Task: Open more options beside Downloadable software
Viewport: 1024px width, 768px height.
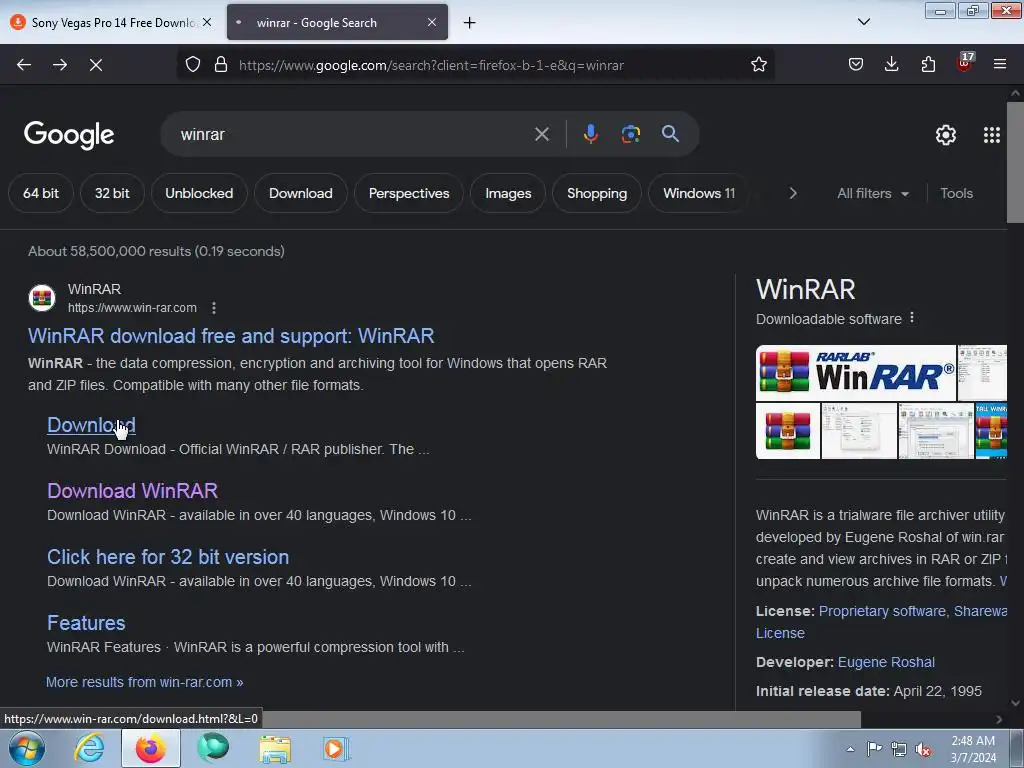Action: (x=912, y=318)
